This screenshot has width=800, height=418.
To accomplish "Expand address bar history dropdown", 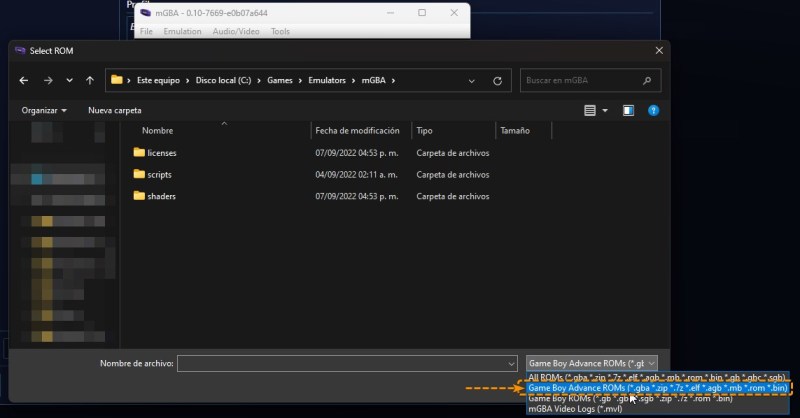I will [471, 81].
